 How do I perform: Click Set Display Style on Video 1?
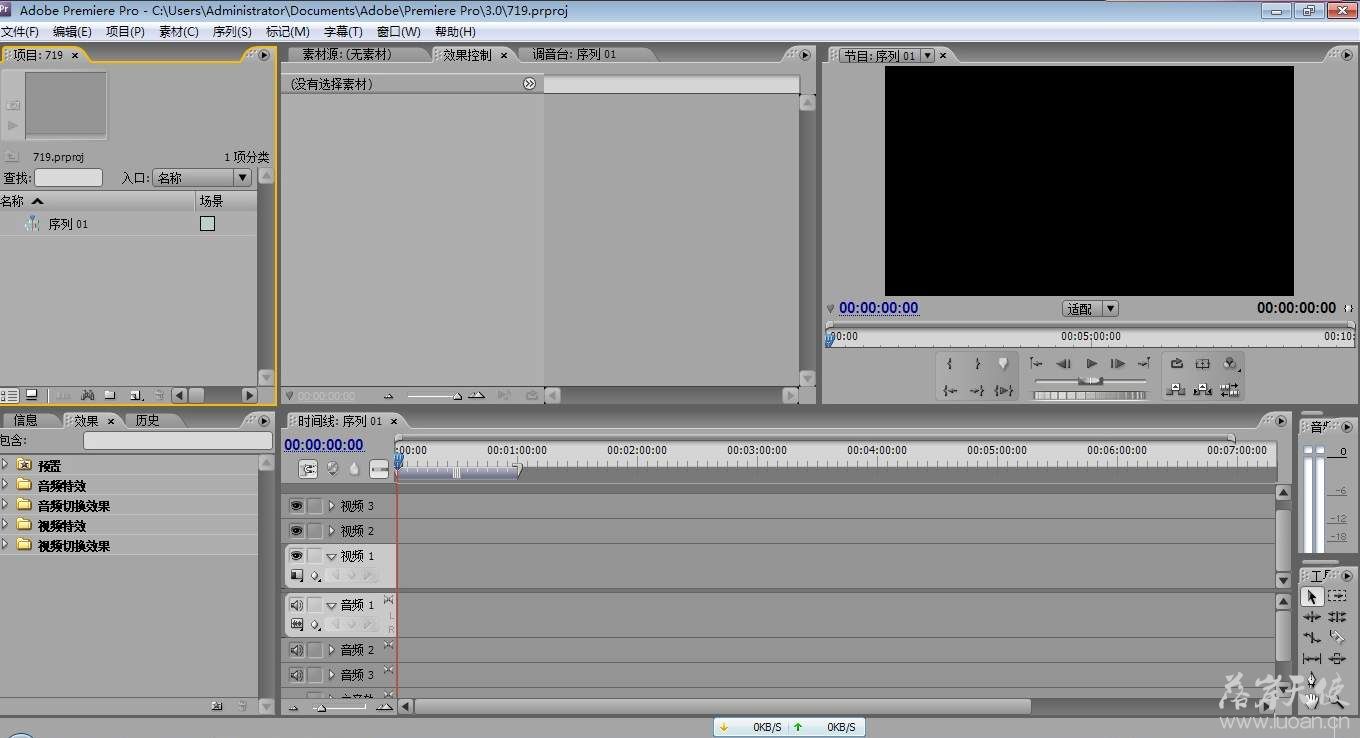click(297, 576)
